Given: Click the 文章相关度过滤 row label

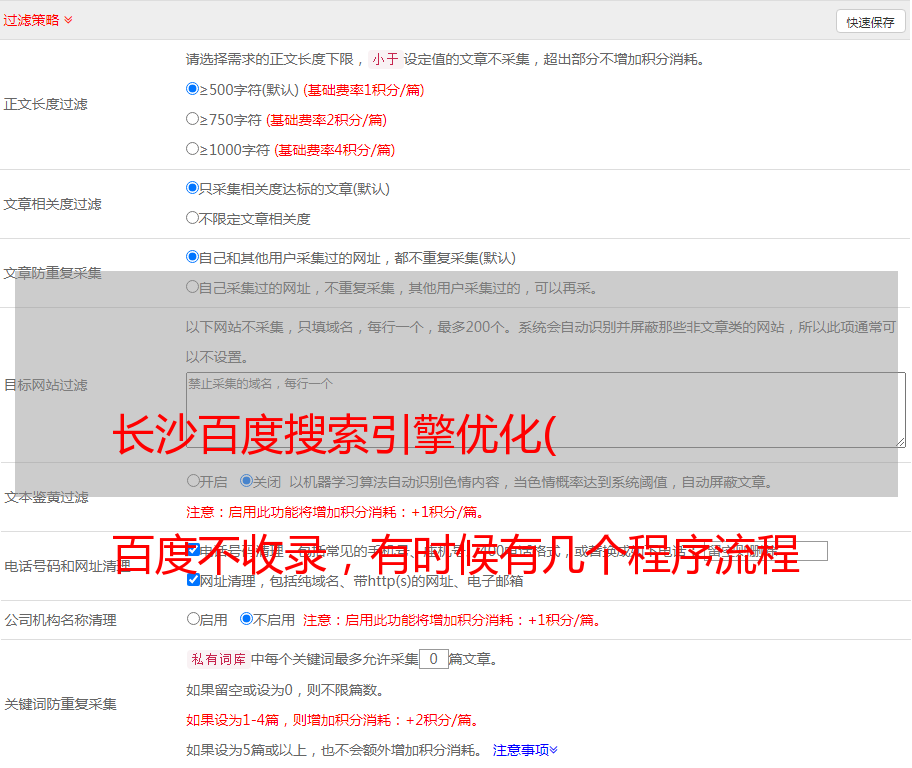Looking at the screenshot, I should click(52, 204).
